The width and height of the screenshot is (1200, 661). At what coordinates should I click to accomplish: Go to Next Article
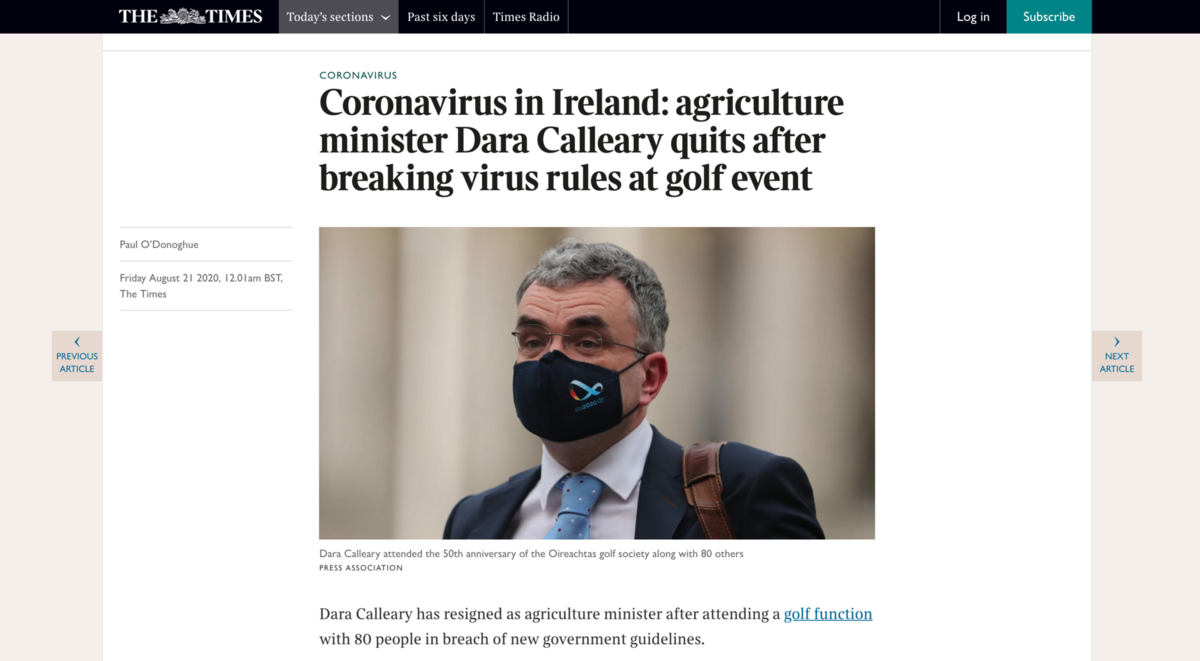pyautogui.click(x=1117, y=356)
